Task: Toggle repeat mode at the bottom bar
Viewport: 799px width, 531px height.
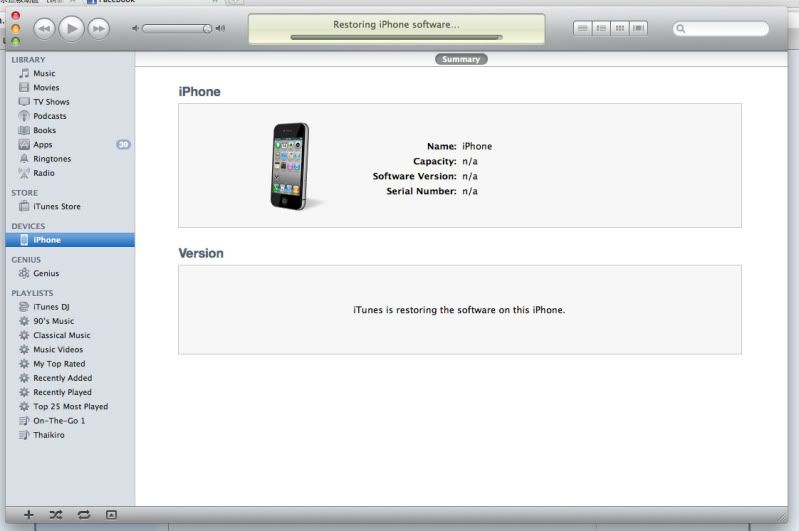Action: point(84,514)
